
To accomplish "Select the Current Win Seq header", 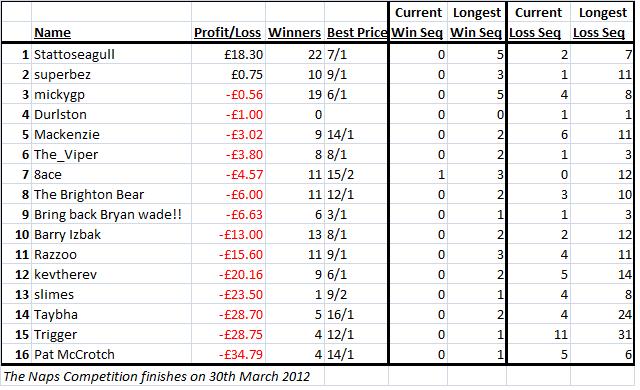I will coord(417,22).
